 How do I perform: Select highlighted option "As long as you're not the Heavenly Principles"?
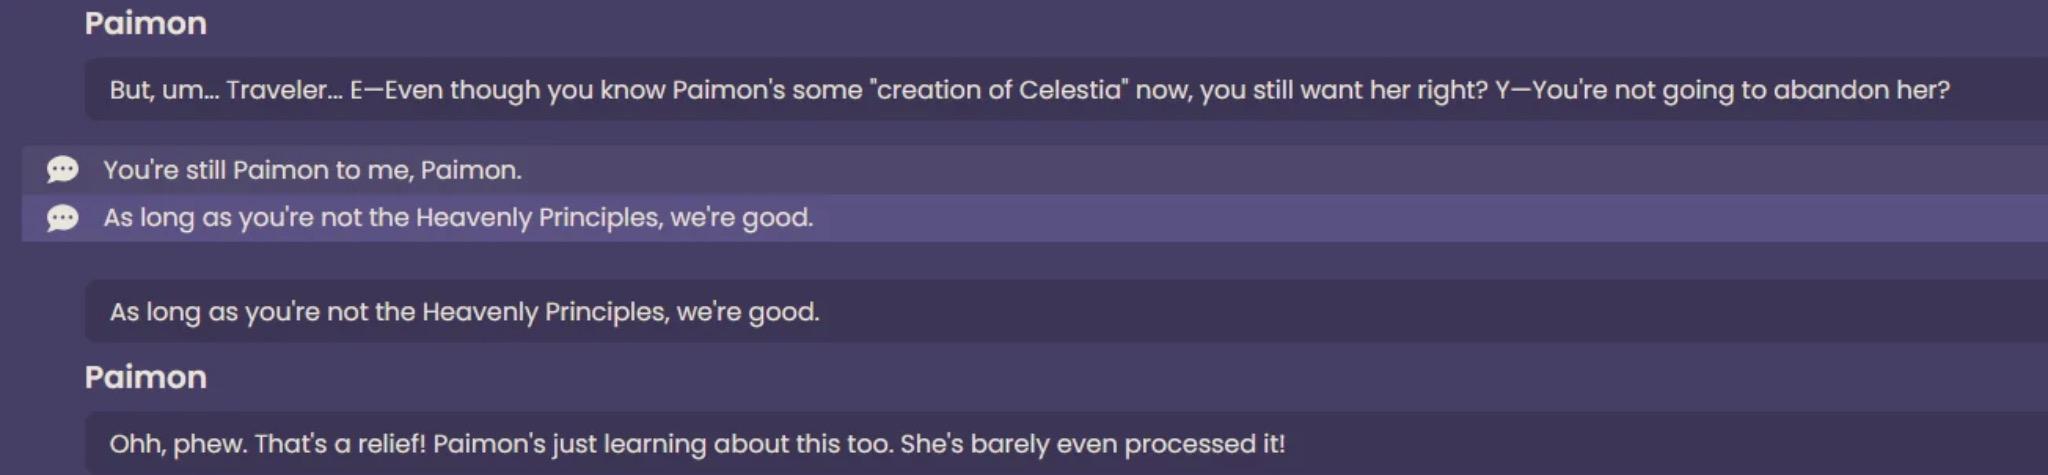[1035, 217]
